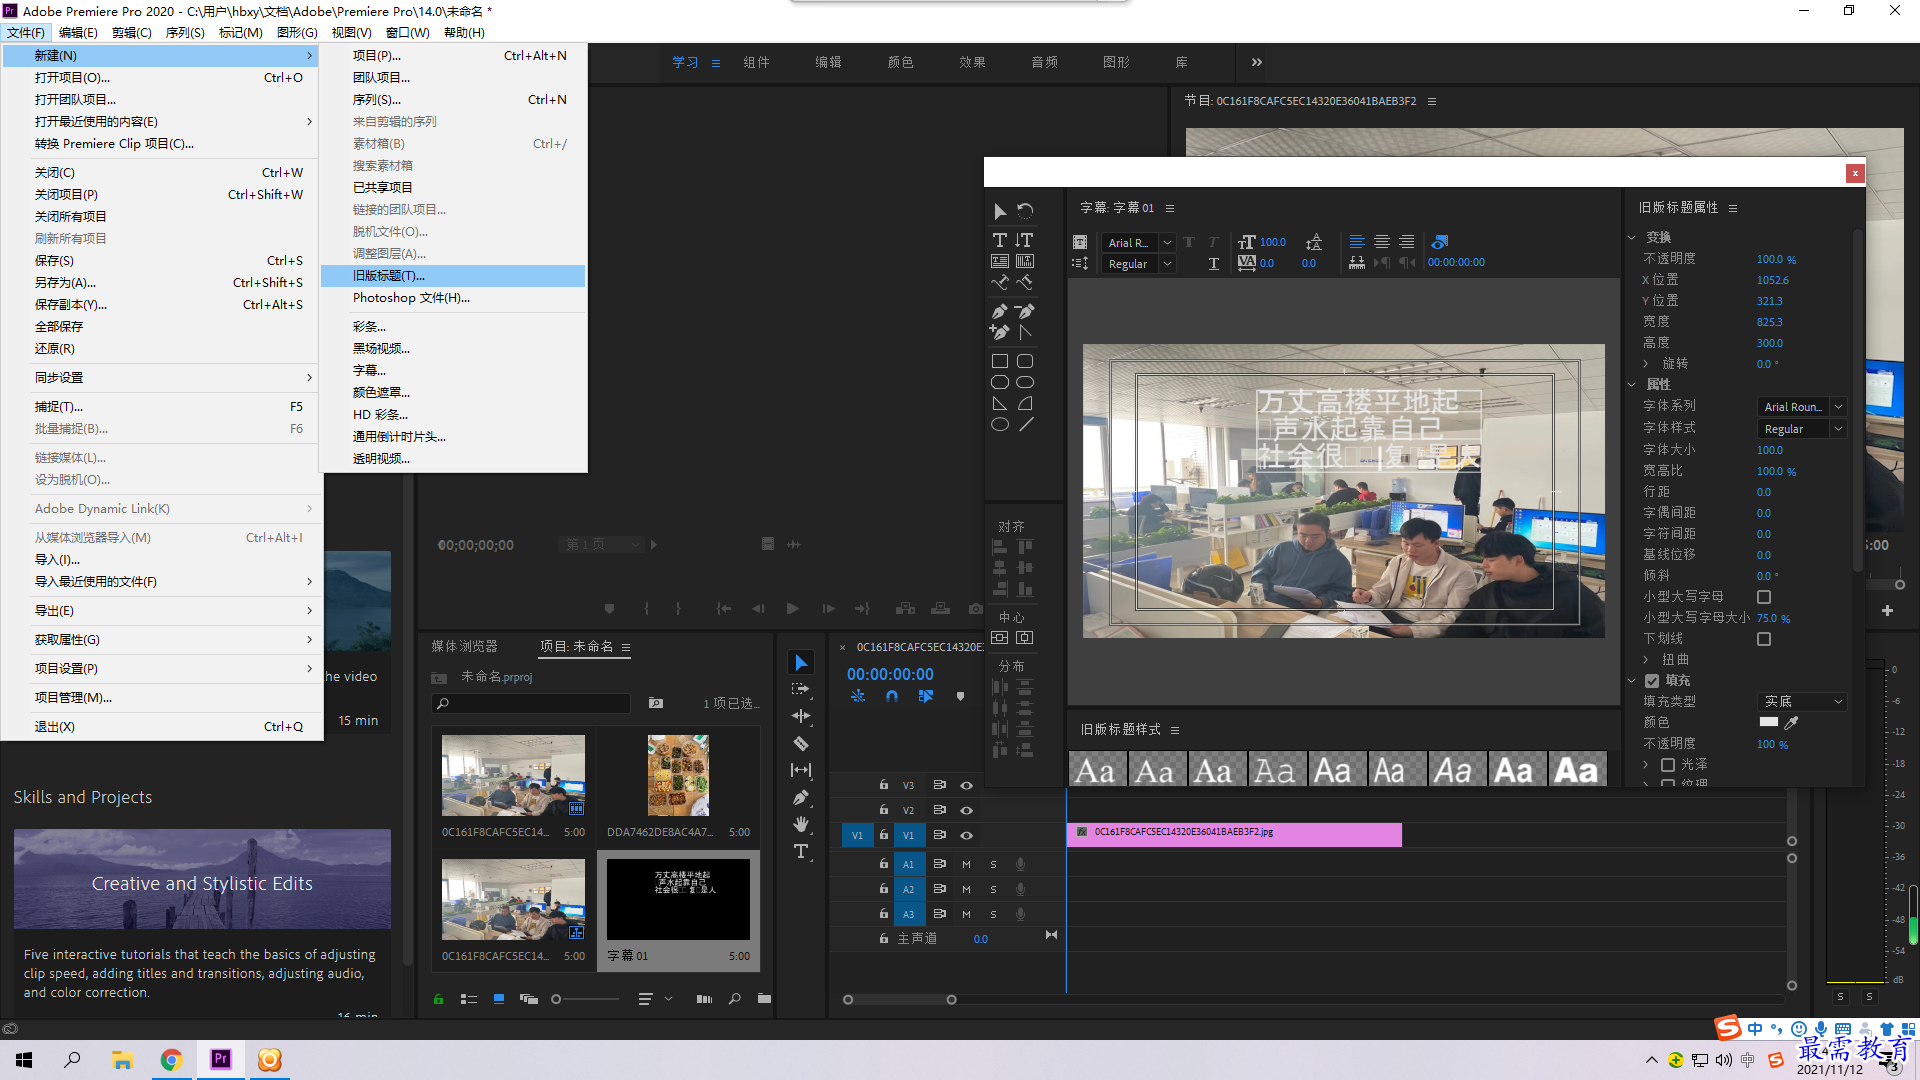
Task: Lock the V1 video track
Action: click(x=884, y=835)
